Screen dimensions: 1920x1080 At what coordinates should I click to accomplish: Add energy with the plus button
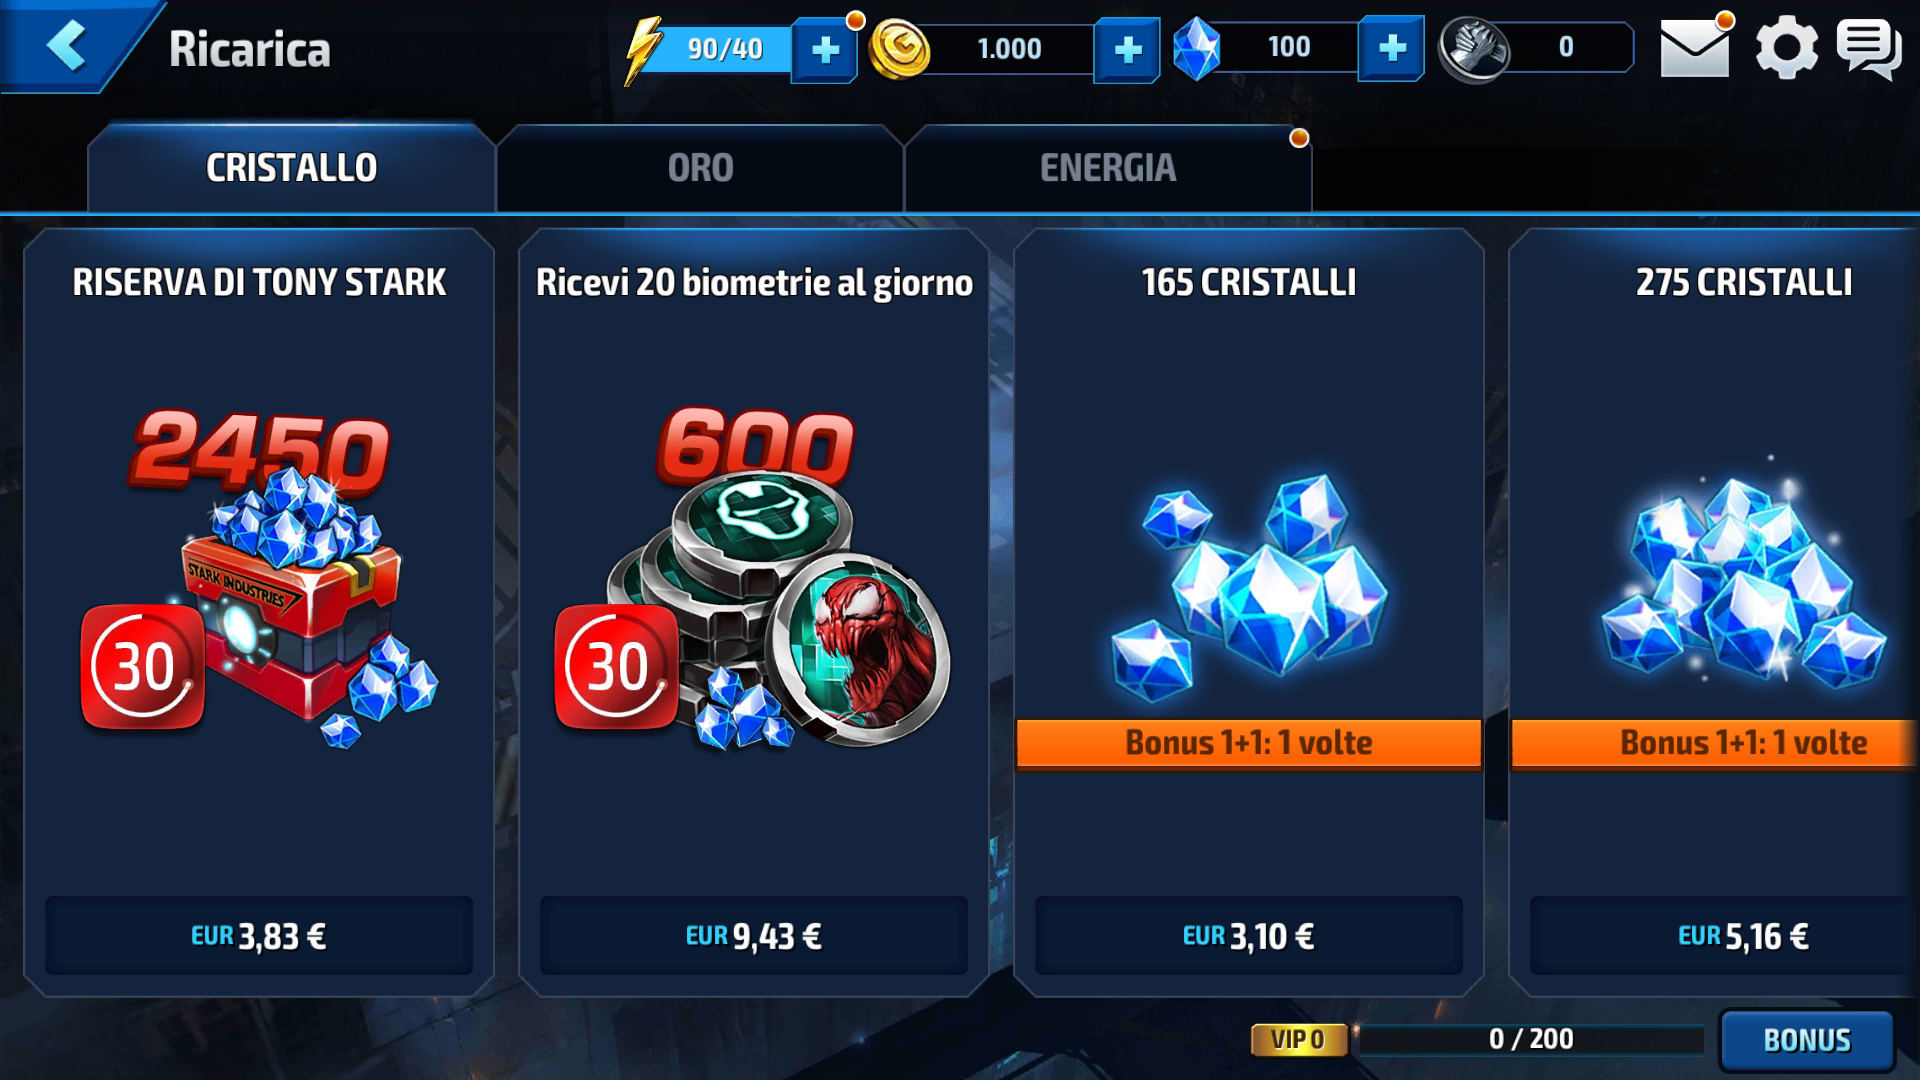click(825, 49)
